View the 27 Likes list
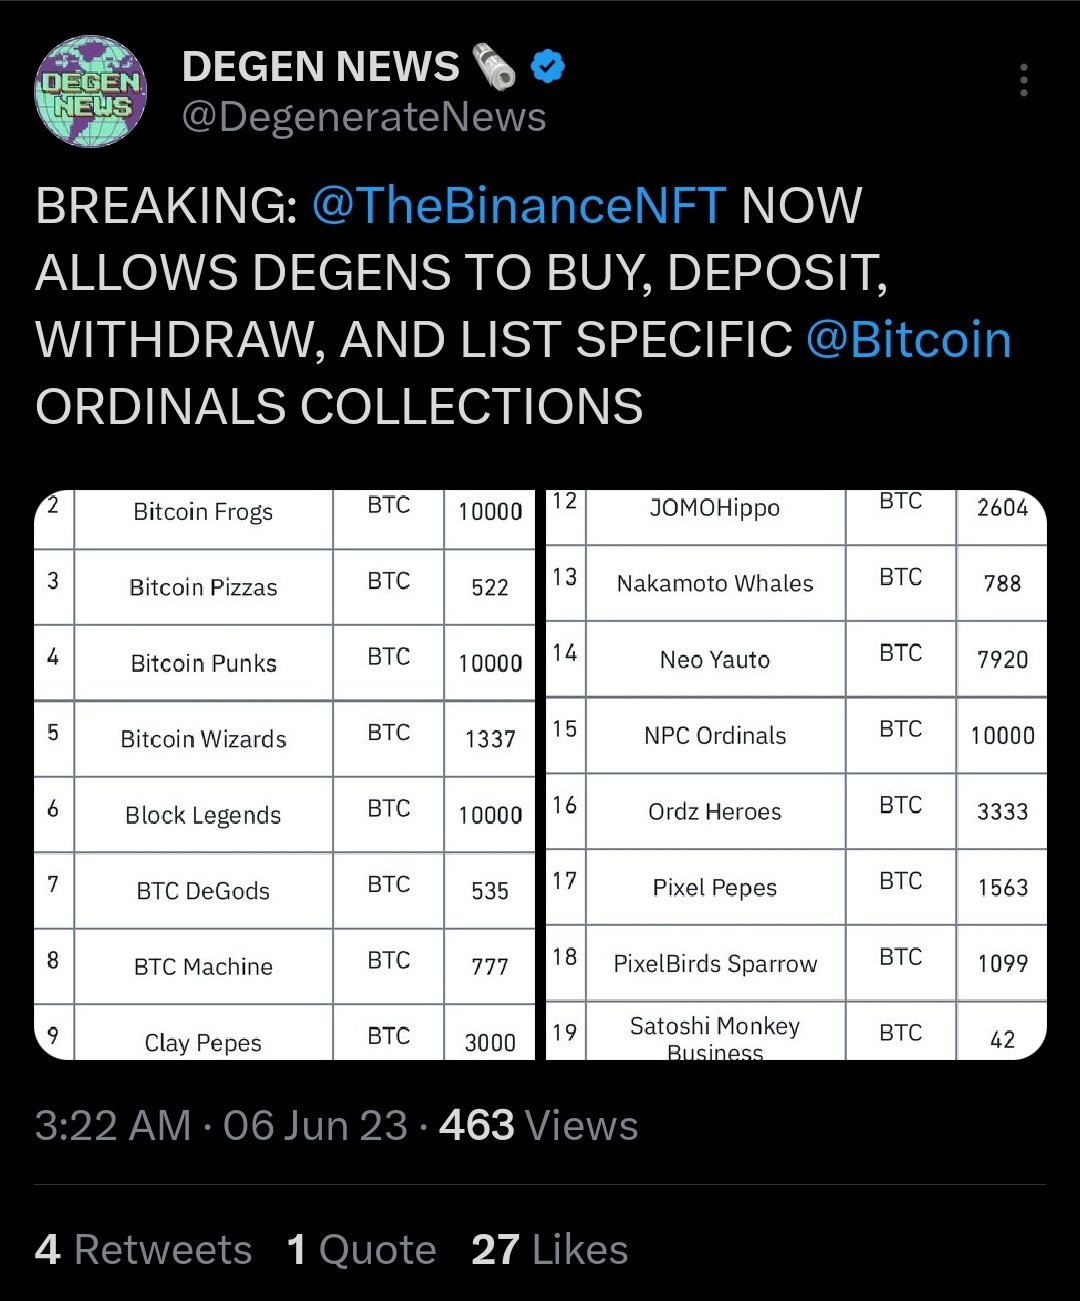Image resolution: width=1080 pixels, height=1301 pixels. point(549,1250)
